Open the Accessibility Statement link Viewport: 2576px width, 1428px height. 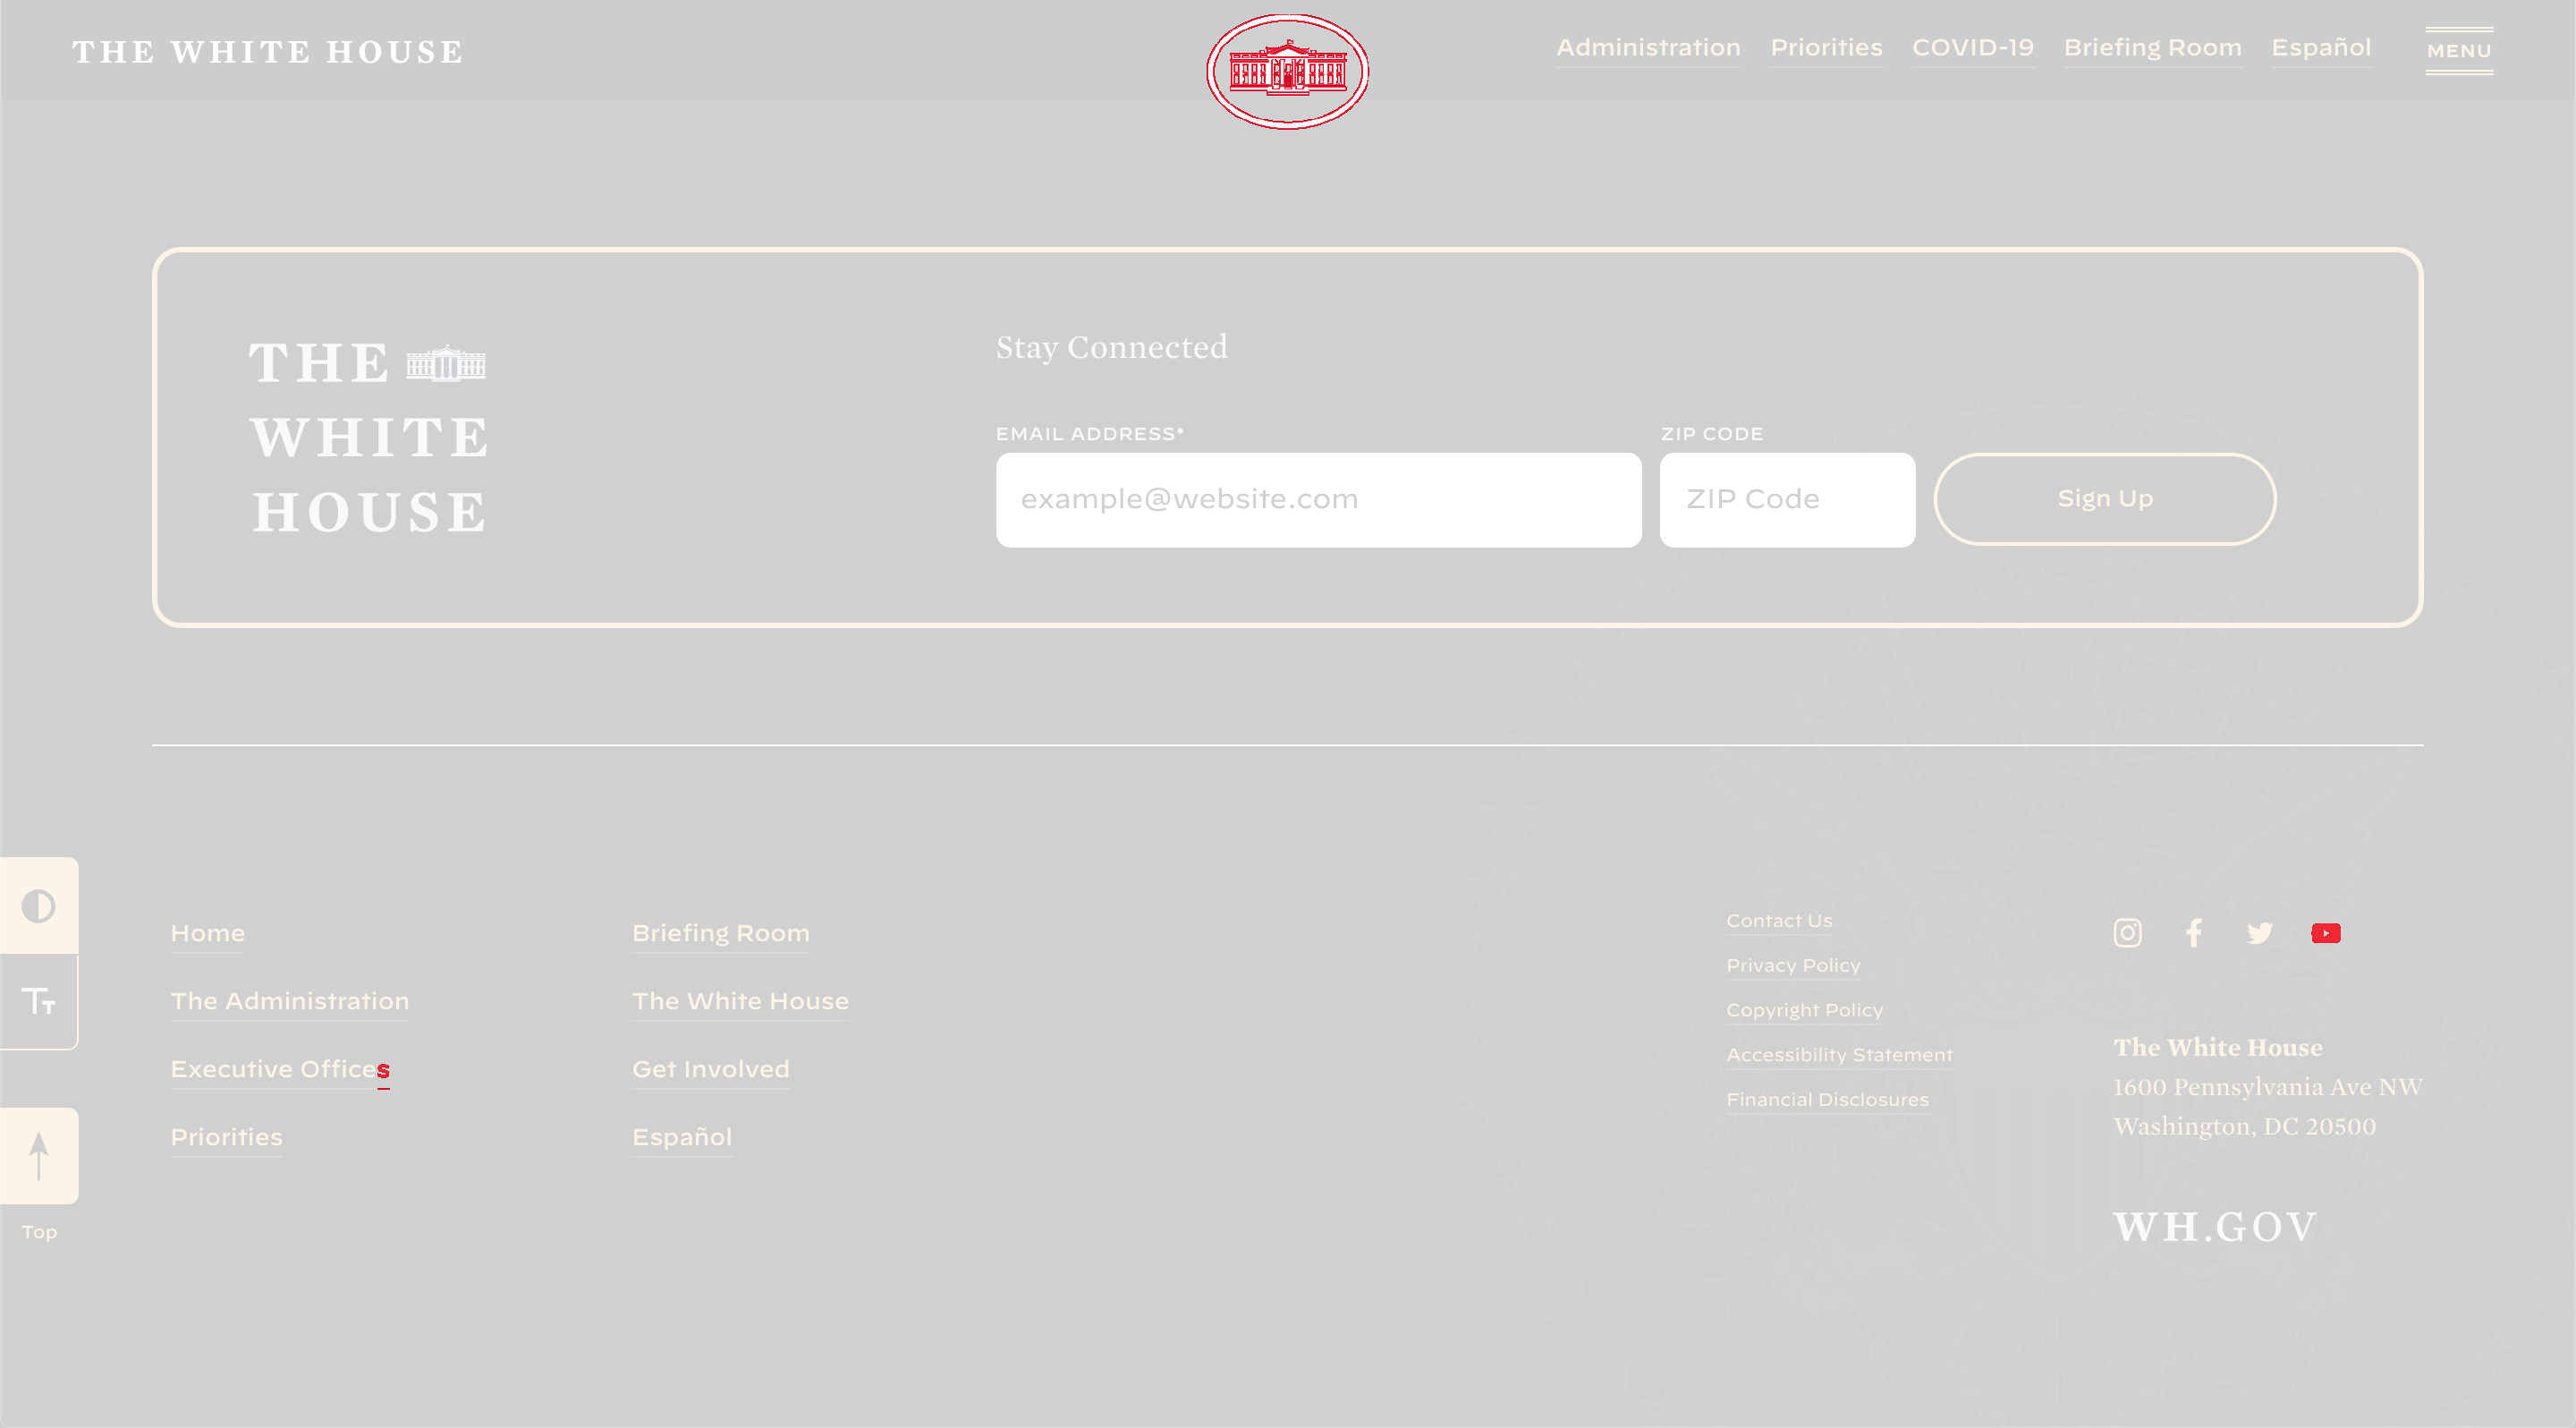1838,1054
